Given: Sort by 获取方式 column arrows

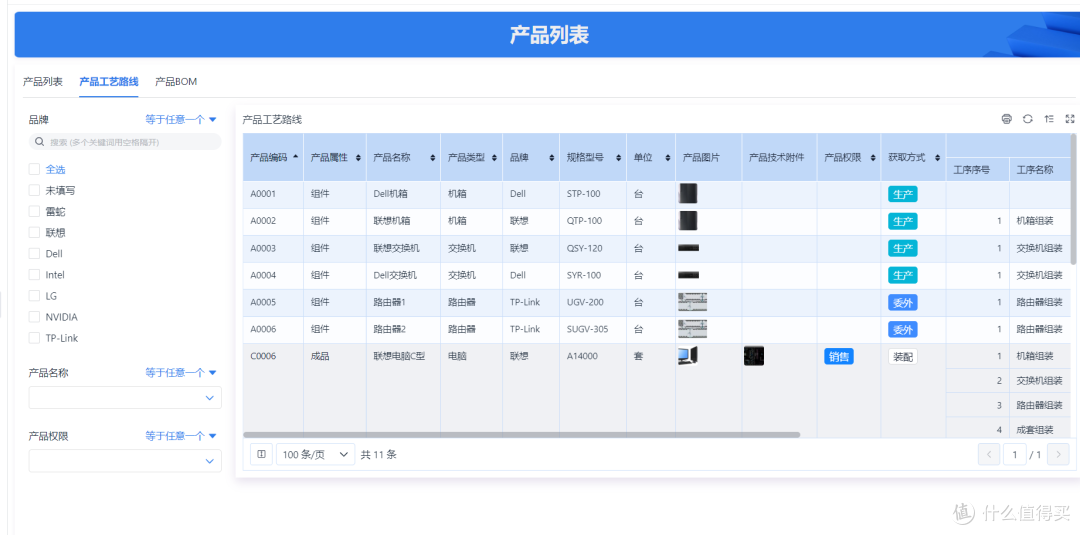Looking at the screenshot, I should [938, 158].
